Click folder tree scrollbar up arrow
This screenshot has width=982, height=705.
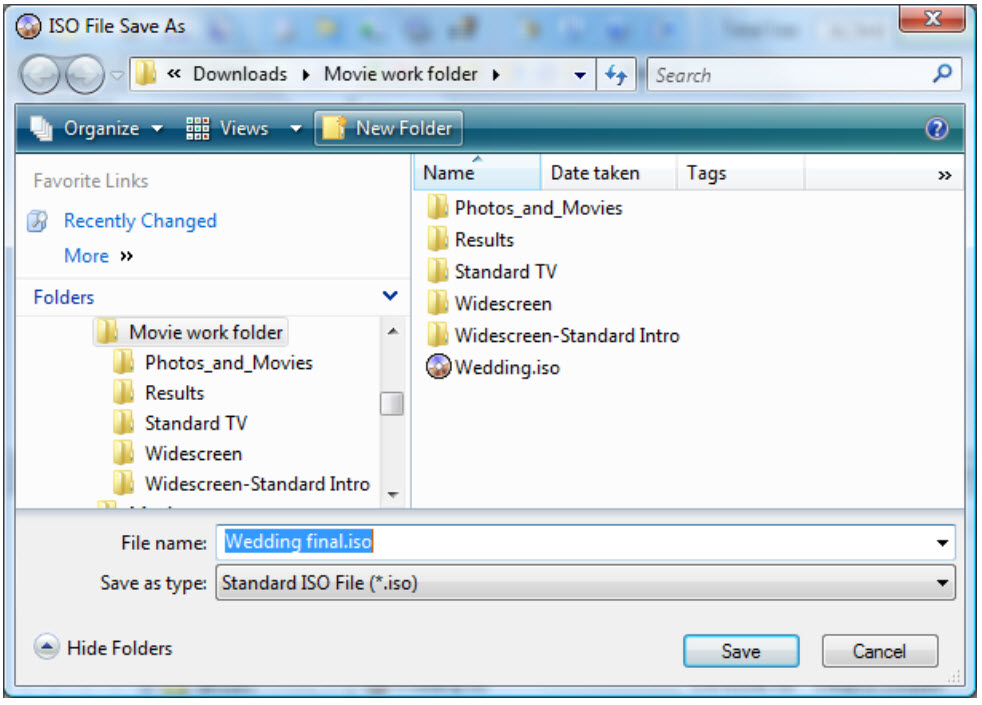pos(393,331)
